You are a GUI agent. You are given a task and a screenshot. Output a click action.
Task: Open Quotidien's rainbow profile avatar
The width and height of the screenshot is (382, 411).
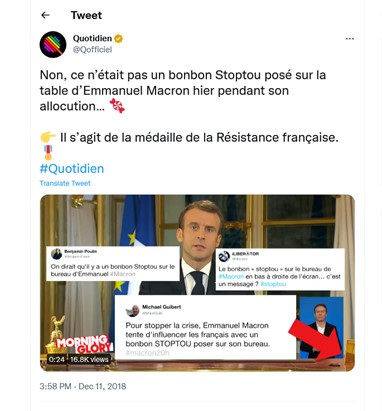[x=53, y=44]
